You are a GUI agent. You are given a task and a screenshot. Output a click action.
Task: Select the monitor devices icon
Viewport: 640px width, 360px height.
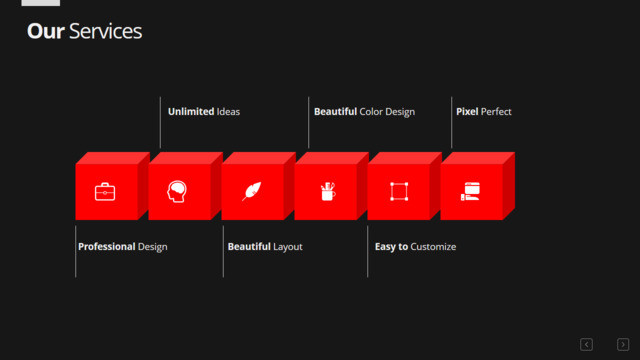(x=470, y=191)
